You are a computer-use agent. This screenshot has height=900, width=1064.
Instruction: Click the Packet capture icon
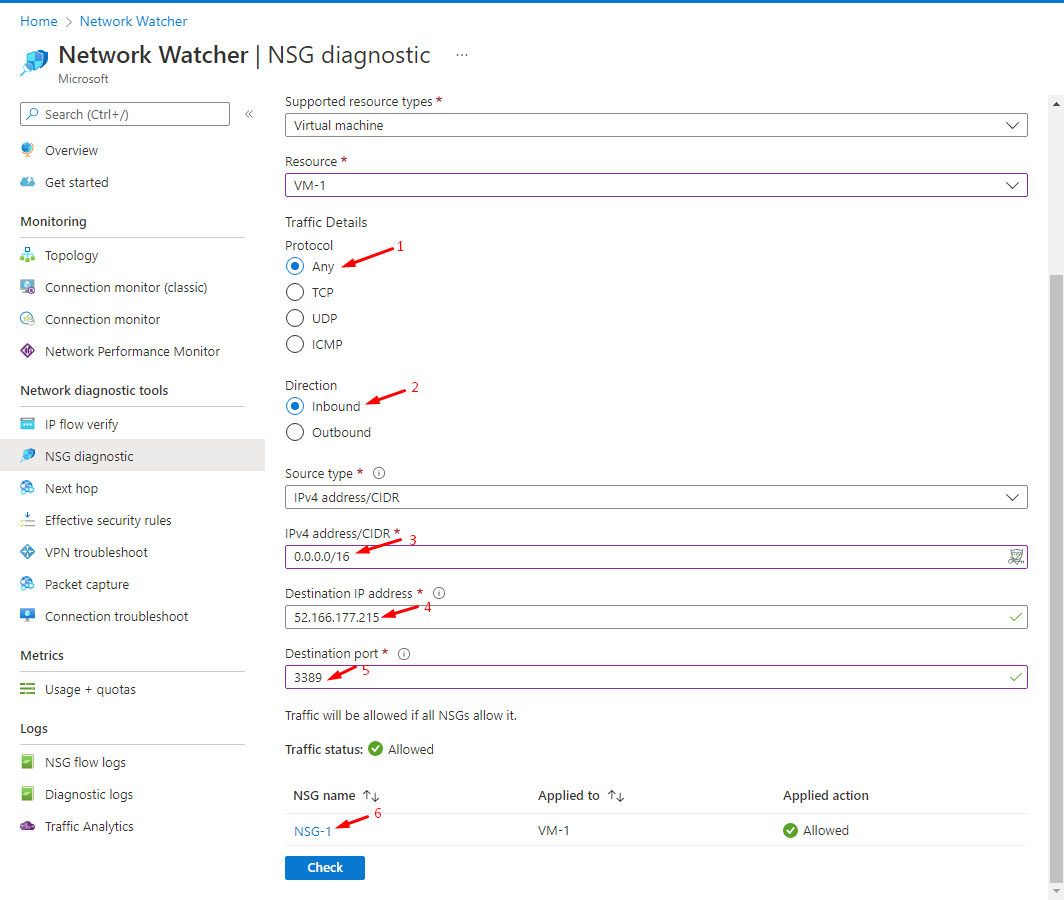[x=27, y=584]
